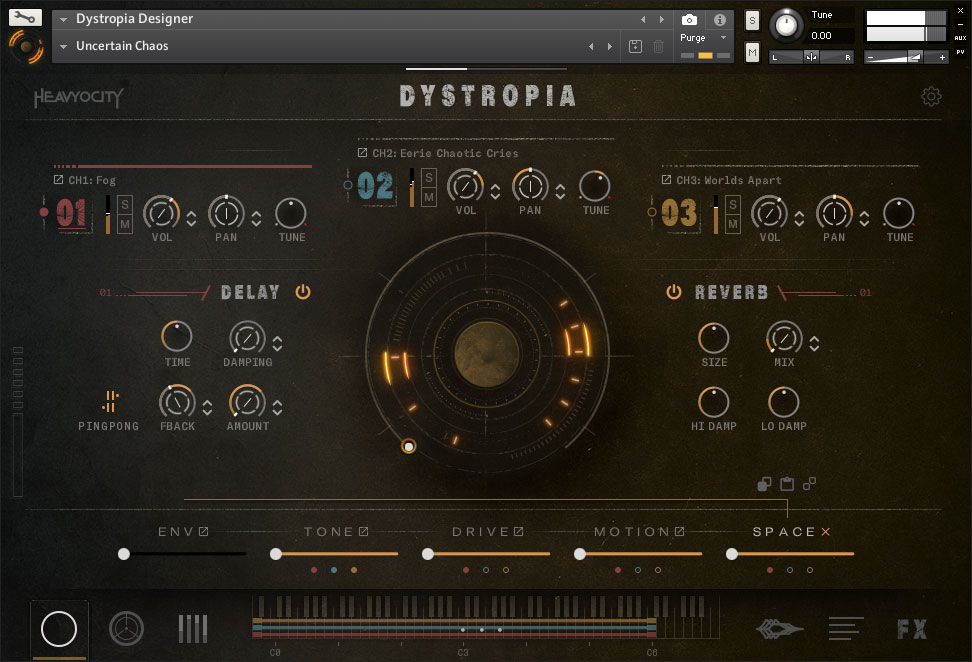Toggle the Delay power button
The width and height of the screenshot is (972, 662).
pyautogui.click(x=303, y=292)
